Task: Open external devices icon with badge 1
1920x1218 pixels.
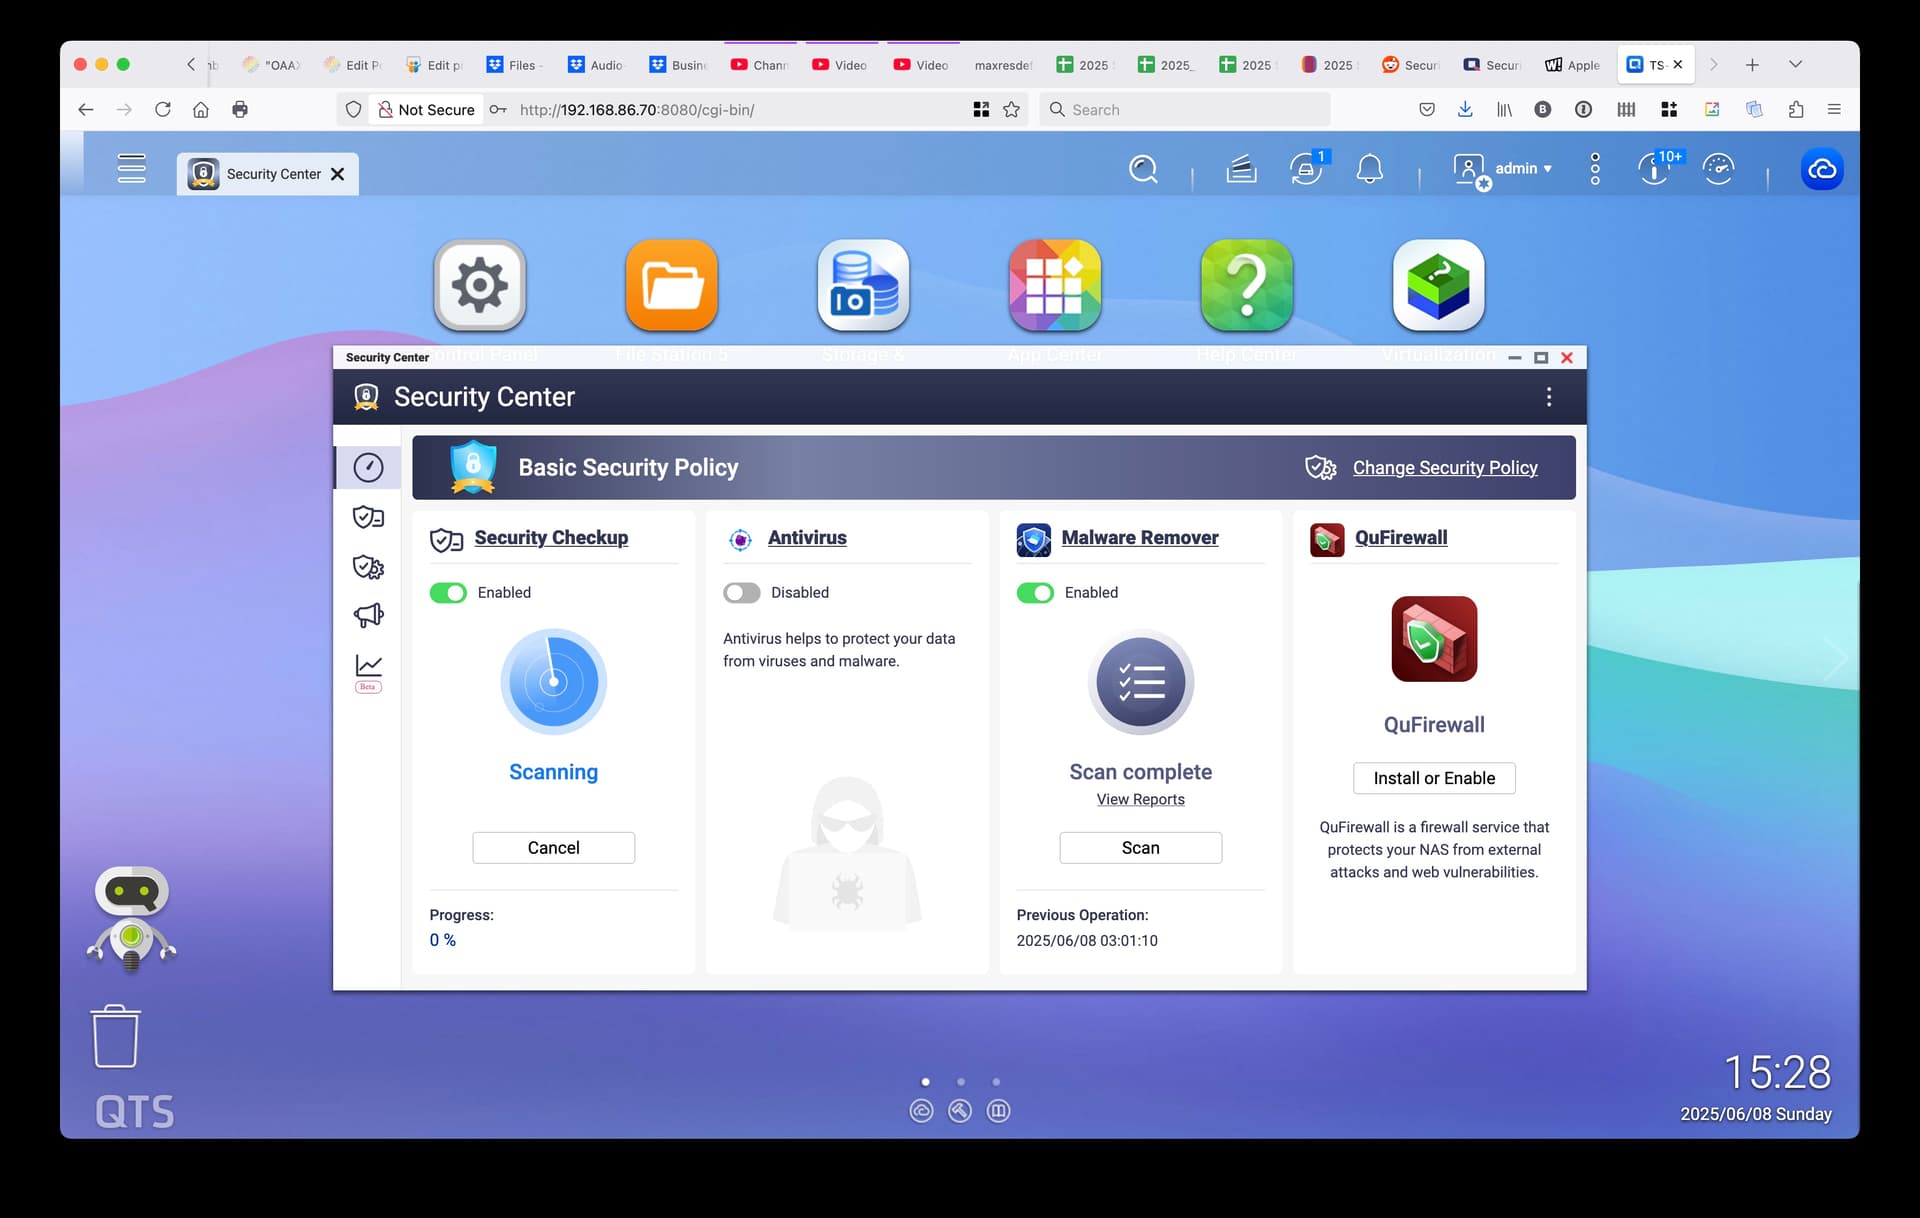Action: tap(1307, 168)
